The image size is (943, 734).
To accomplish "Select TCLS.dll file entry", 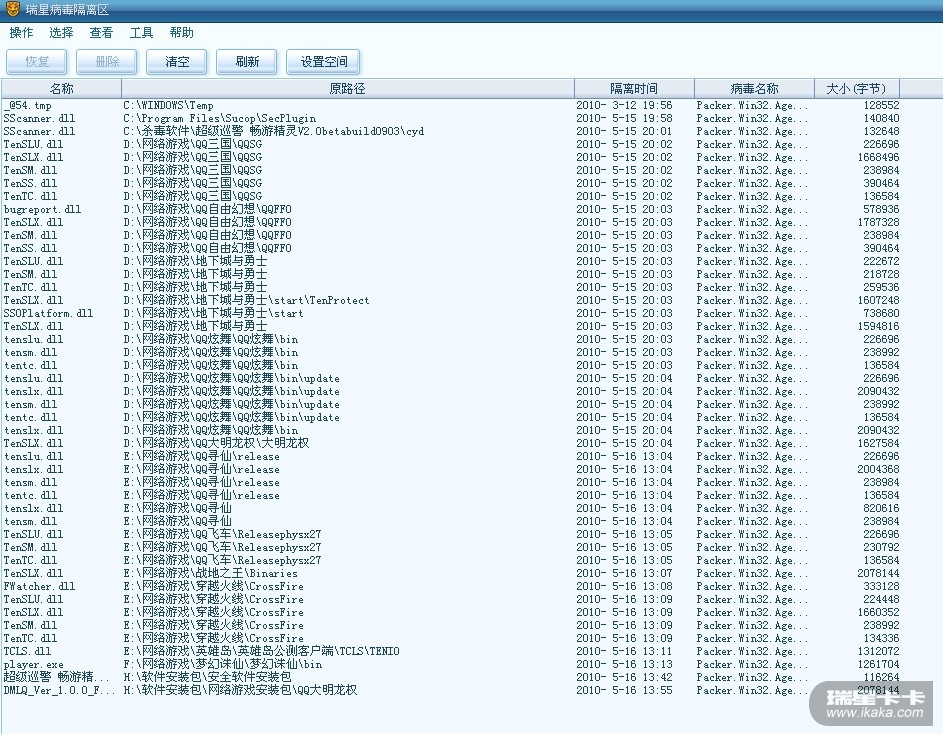I will point(28,651).
